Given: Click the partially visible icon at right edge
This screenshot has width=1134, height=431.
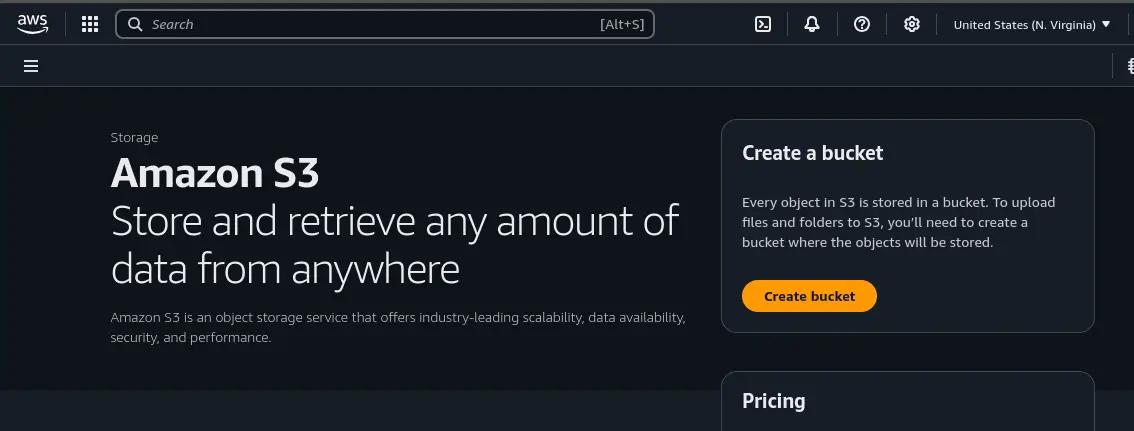Looking at the screenshot, I should click(x=1129, y=66).
